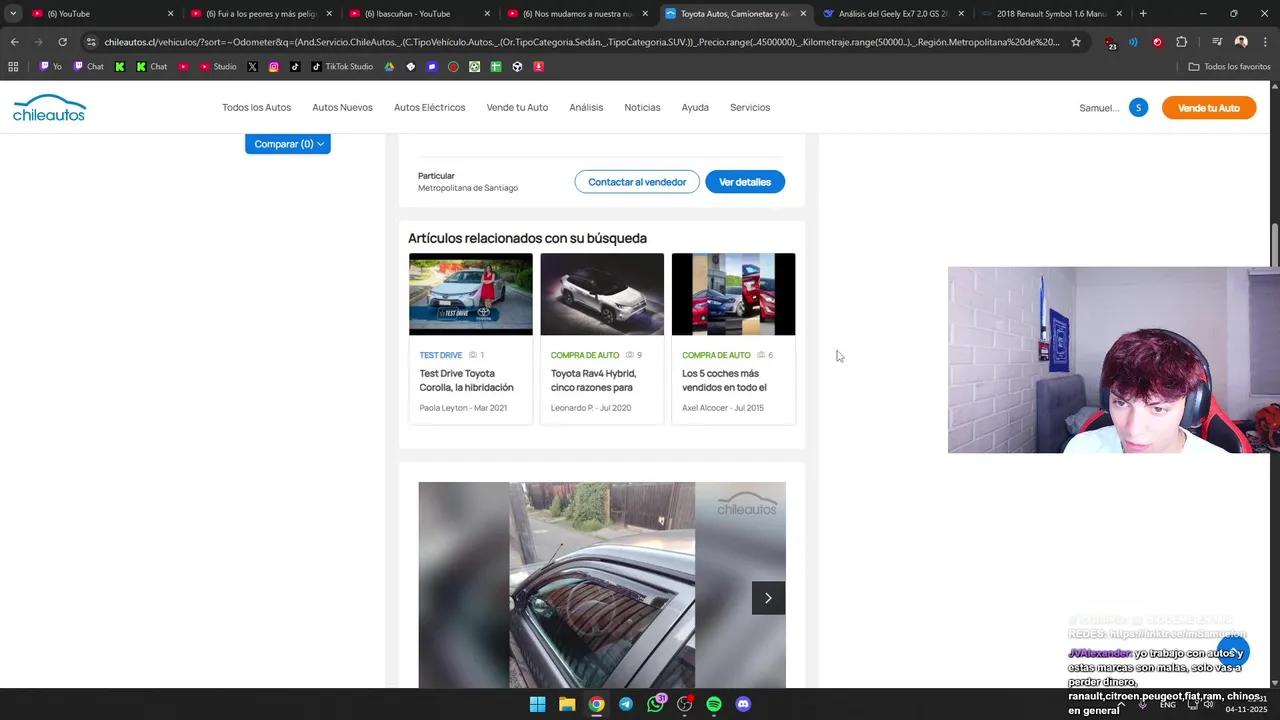Image resolution: width=1280 pixels, height=720 pixels.
Task: Expand the Comparar (0) dropdown
Action: [x=288, y=144]
